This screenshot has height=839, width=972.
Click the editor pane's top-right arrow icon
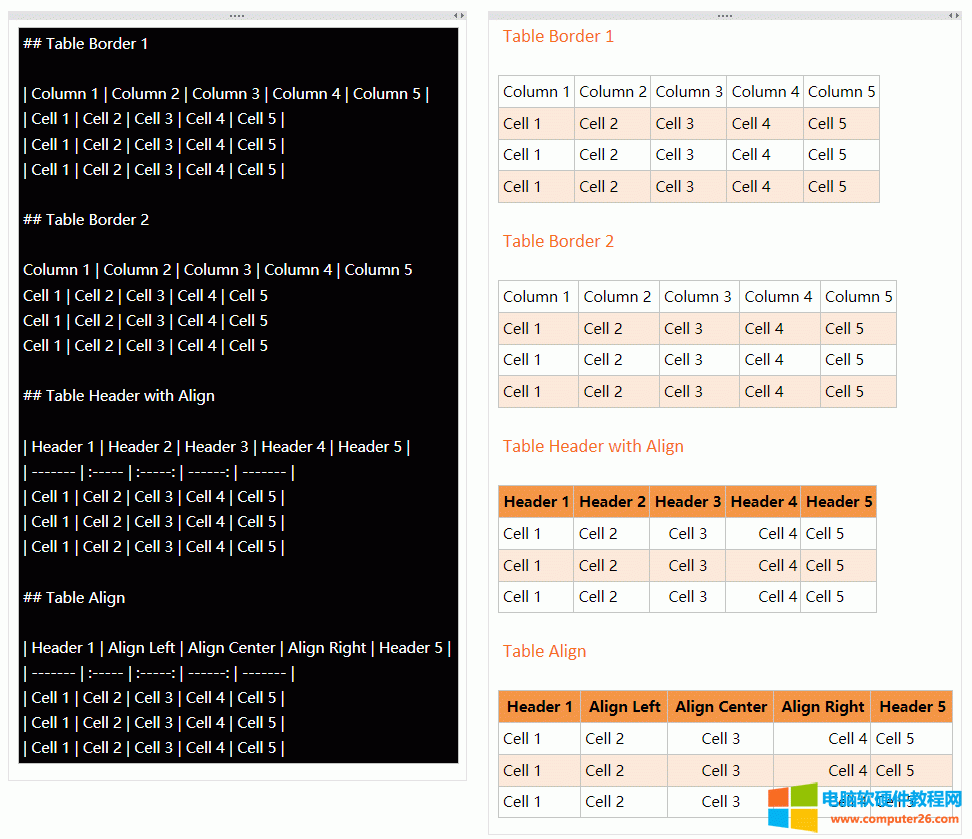(x=459, y=16)
